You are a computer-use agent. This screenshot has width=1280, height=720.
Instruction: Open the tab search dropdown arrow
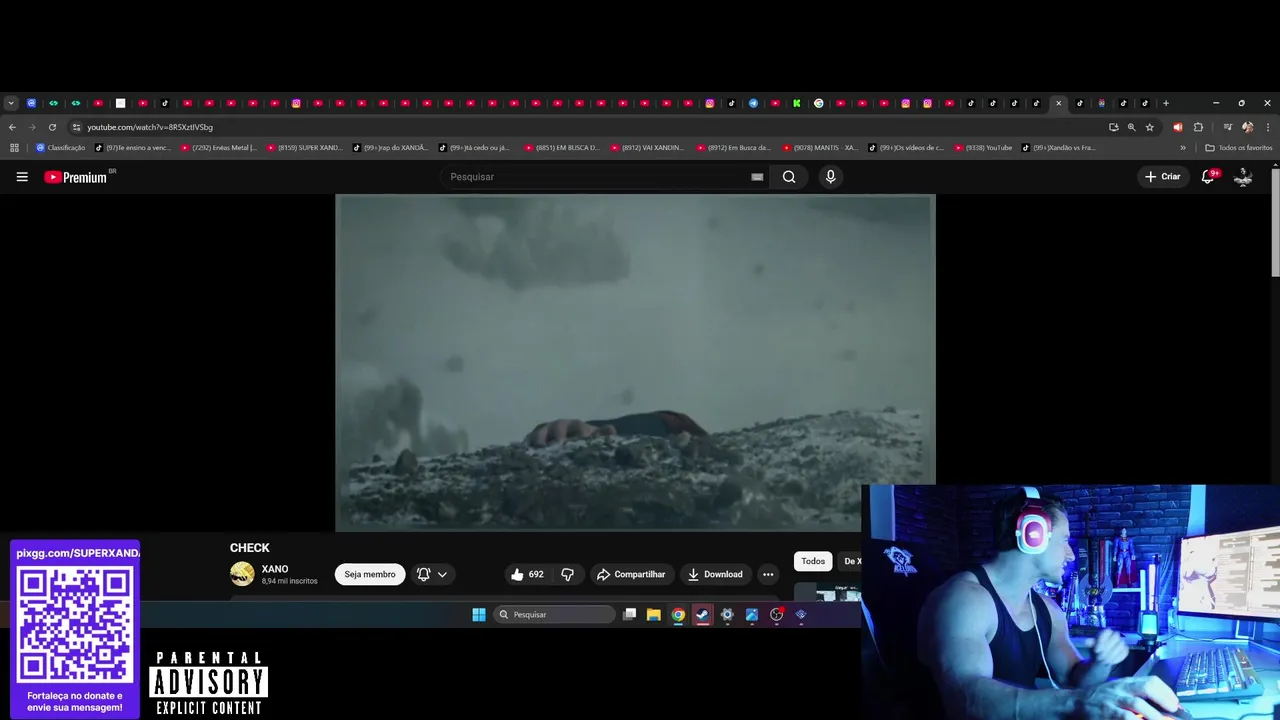coord(11,103)
